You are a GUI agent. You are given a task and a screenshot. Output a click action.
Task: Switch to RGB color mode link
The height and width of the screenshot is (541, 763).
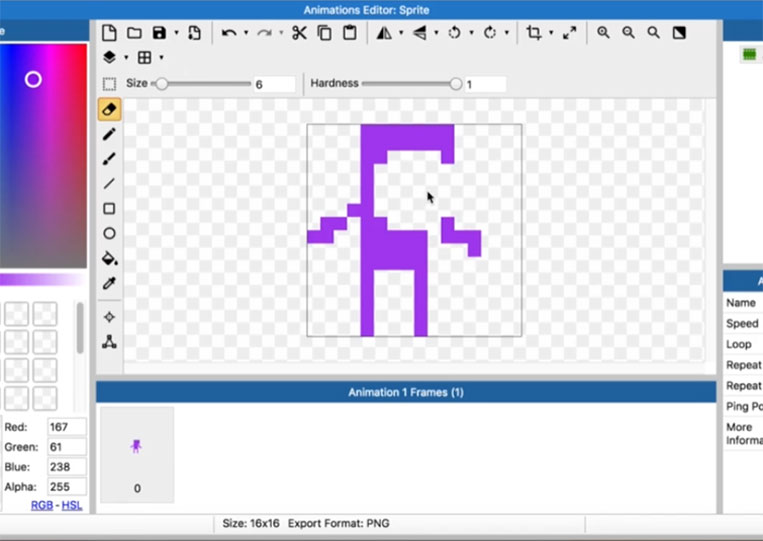click(42, 505)
